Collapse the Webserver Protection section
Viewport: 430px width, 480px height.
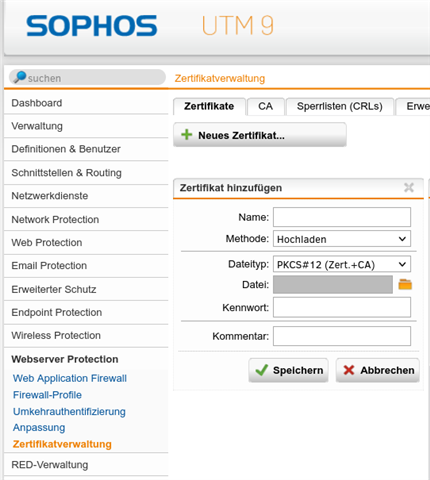(x=86, y=359)
